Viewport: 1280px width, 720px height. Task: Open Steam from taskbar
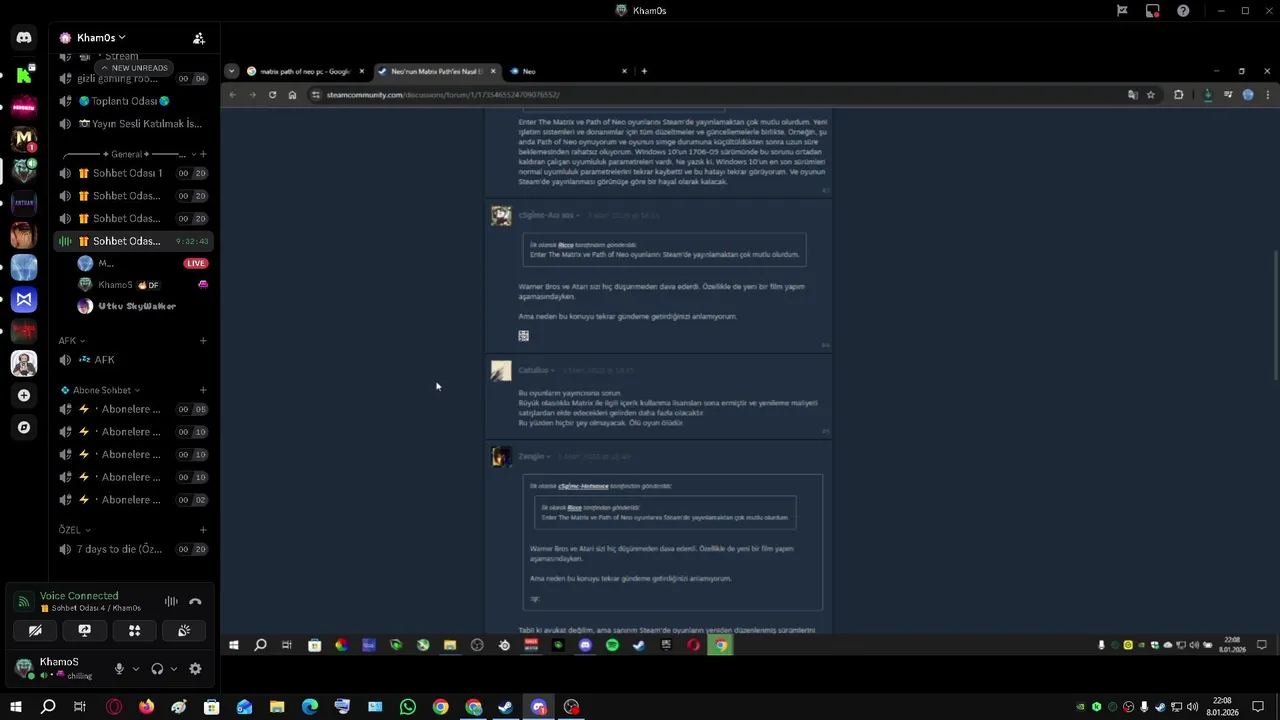click(506, 707)
